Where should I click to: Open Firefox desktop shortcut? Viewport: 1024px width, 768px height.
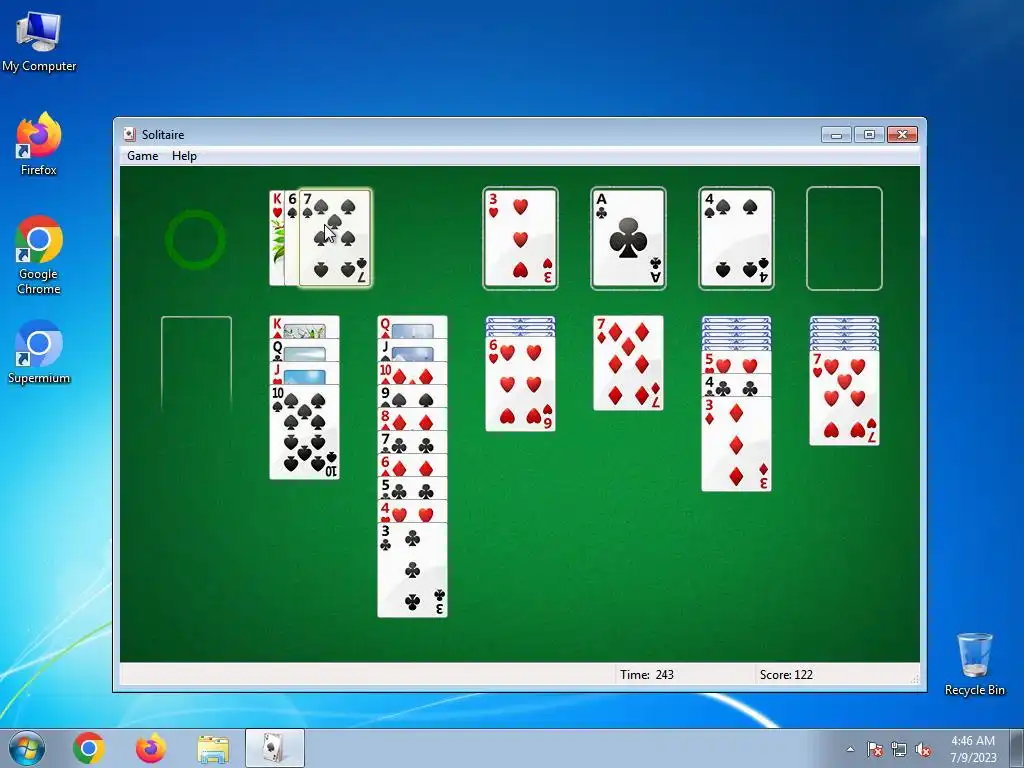[x=39, y=144]
